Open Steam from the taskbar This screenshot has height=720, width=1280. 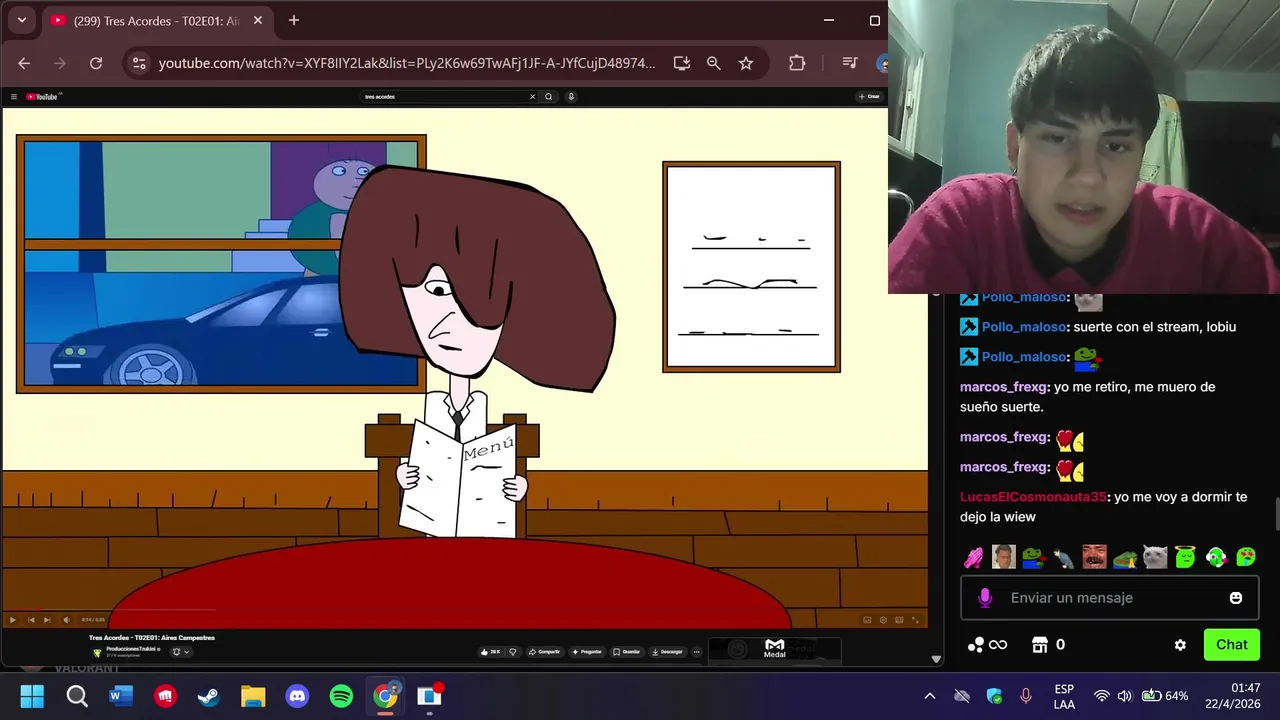pyautogui.click(x=209, y=696)
